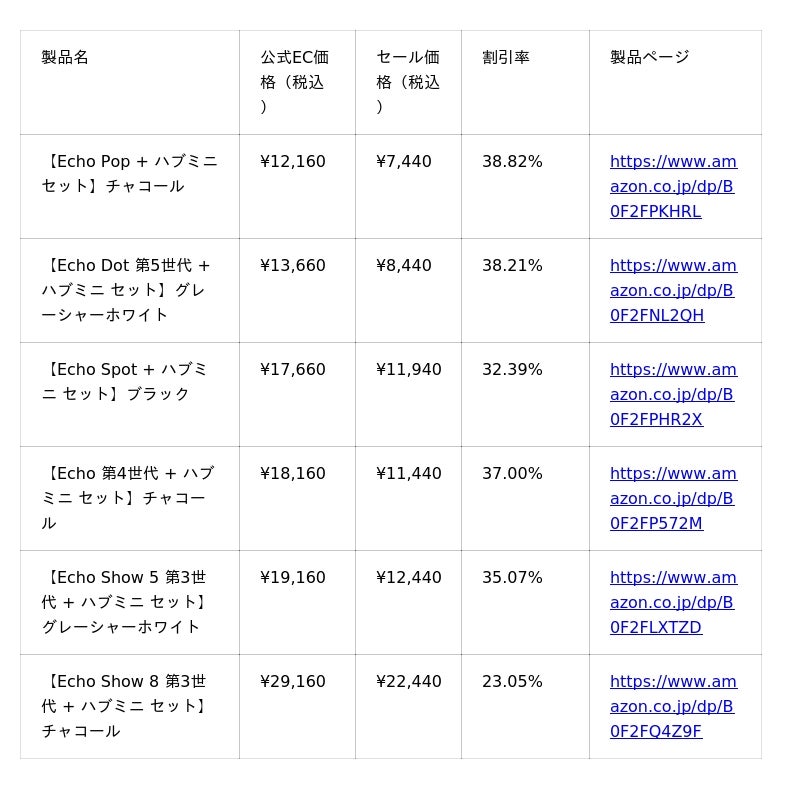
Task: Click the 製品ページ column header
Action: pos(650,57)
